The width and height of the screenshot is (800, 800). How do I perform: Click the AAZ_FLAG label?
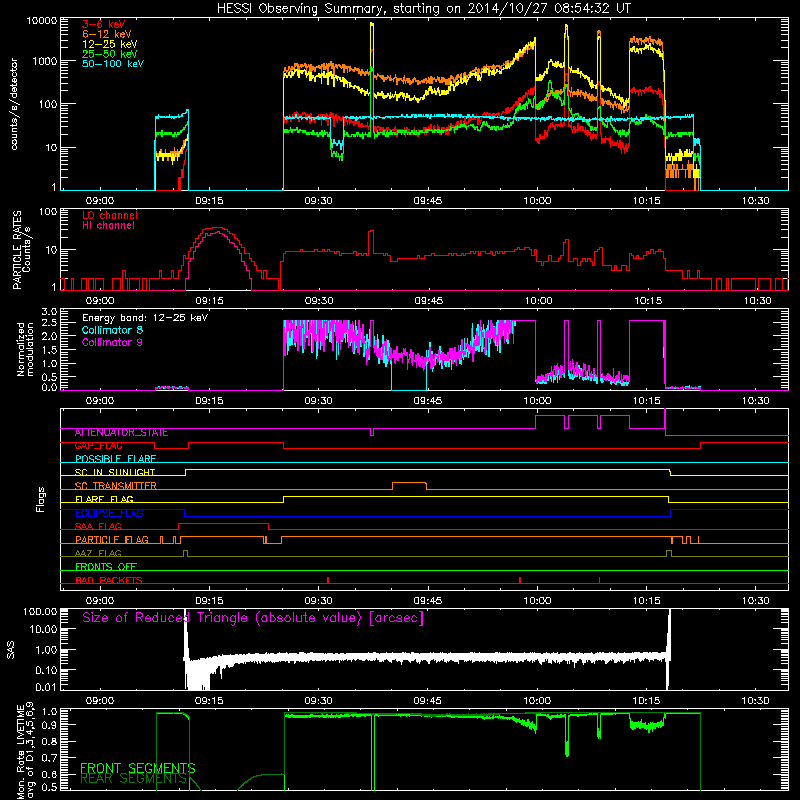pos(98,554)
